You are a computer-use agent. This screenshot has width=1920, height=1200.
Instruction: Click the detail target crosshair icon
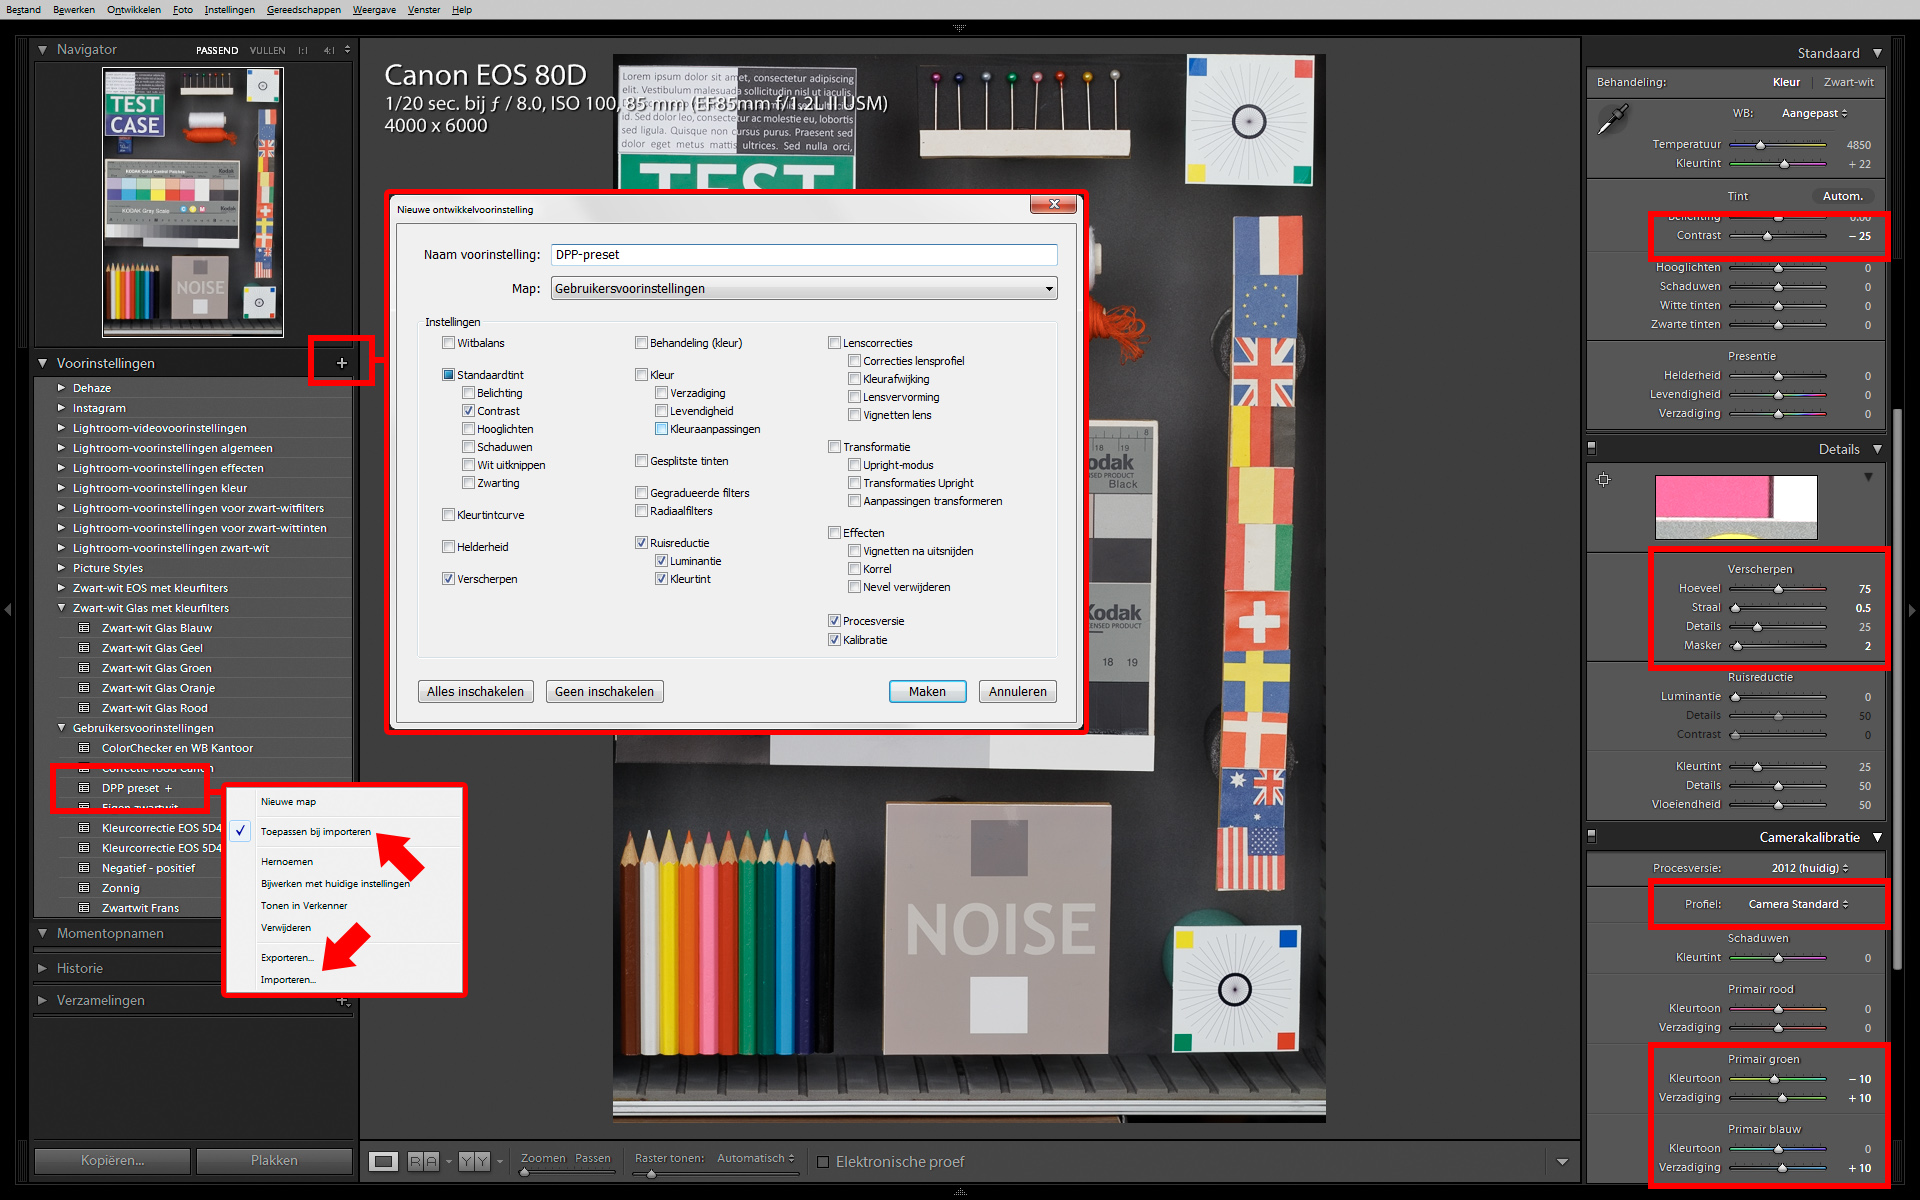point(1603,480)
